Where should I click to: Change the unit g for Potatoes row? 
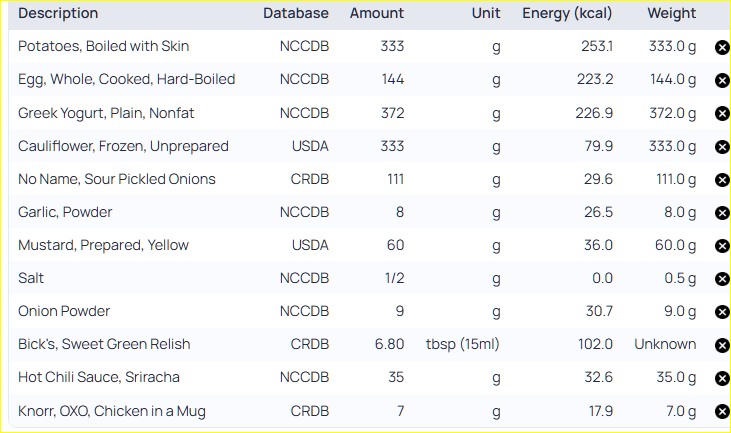pyautogui.click(x=496, y=47)
